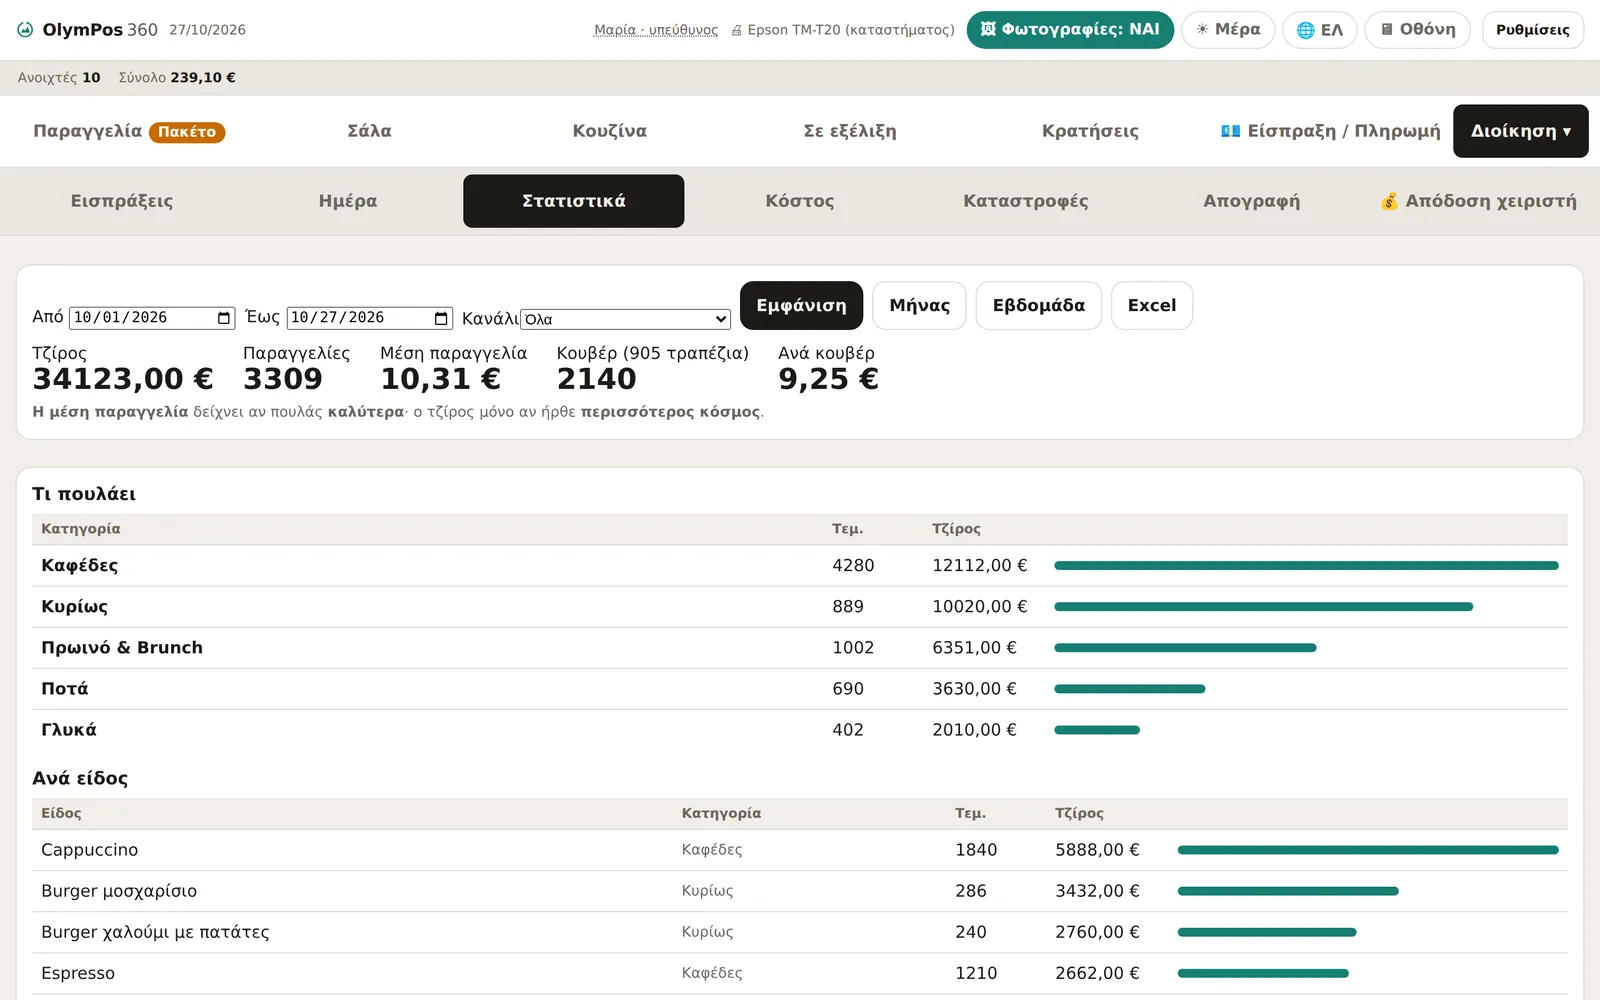Click the Ποτά turnover bar
Viewport: 1600px width, 1000px height.
(x=1130, y=689)
